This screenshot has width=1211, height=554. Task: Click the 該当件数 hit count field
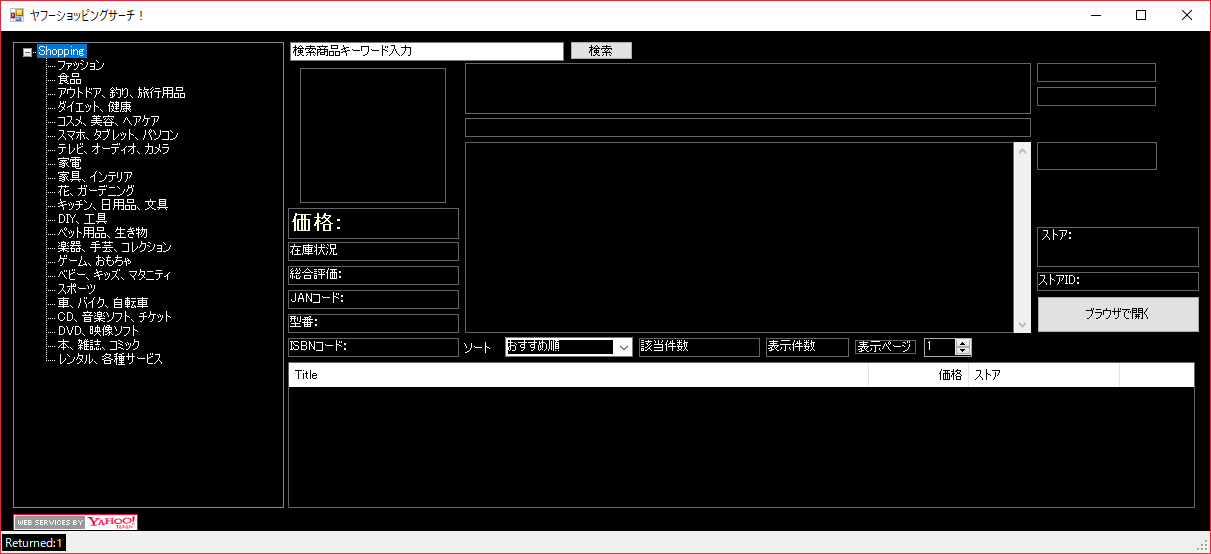pos(700,347)
